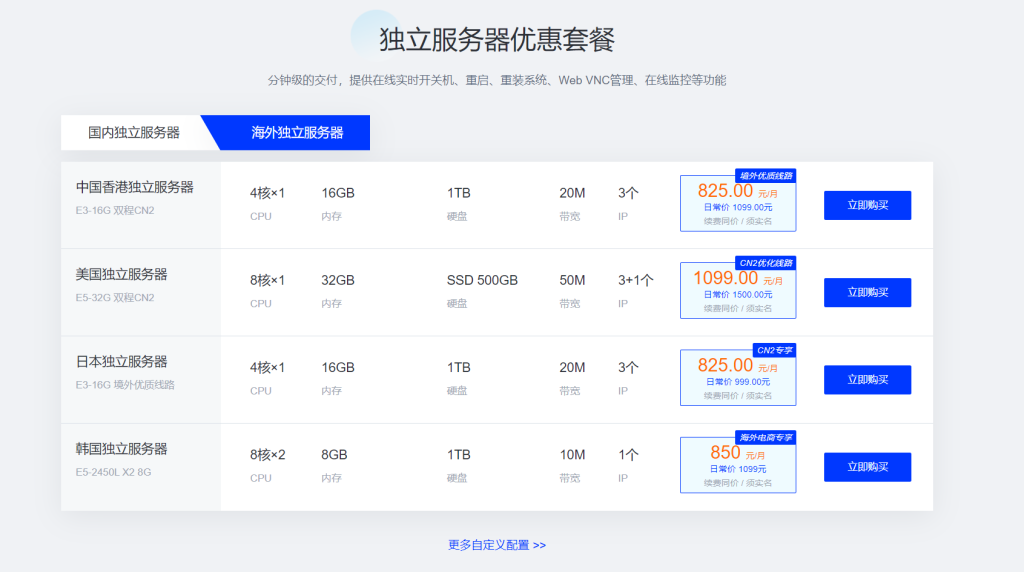1024x572 pixels.
Task: Choose the 韩国独立服务器 row title
Action: [x=122, y=449]
